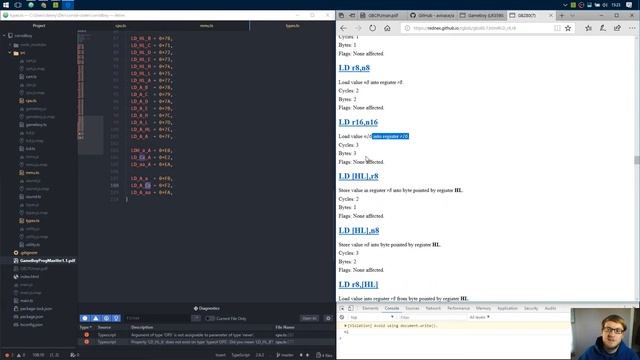Add page to favorites with star icon
Image resolution: width=640 pixels, height=360 pixels.
[x=568, y=28]
